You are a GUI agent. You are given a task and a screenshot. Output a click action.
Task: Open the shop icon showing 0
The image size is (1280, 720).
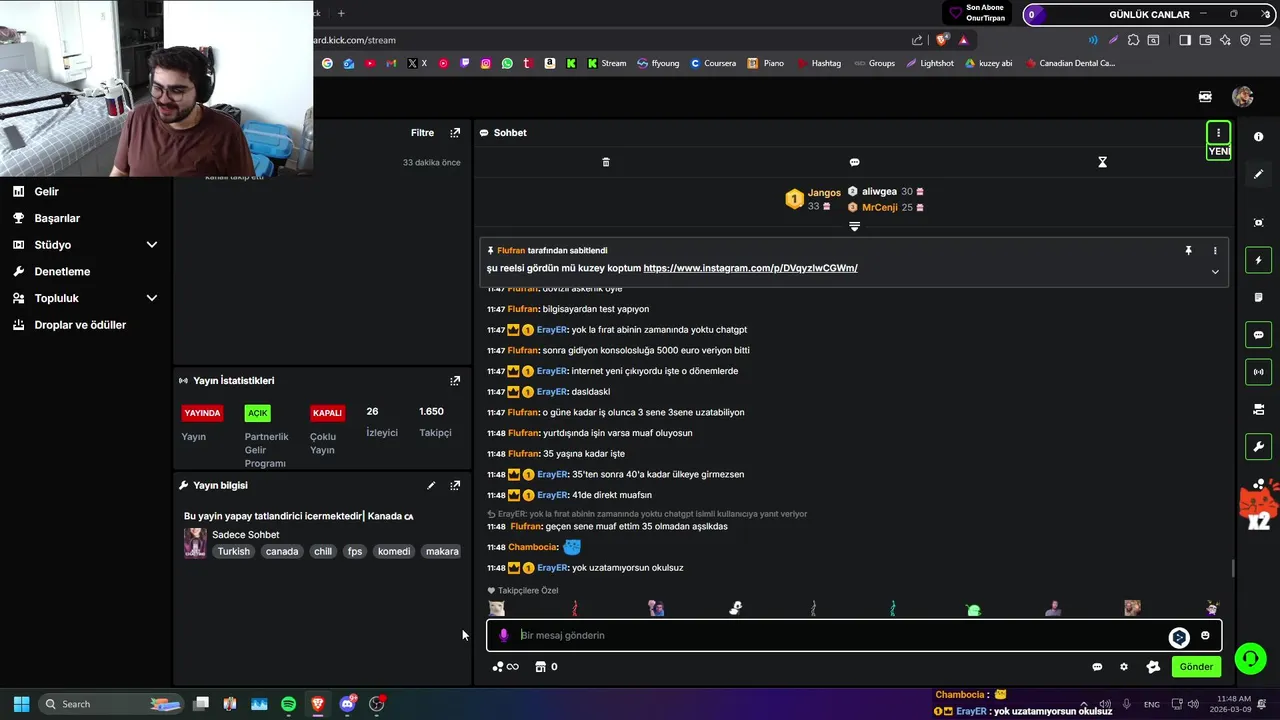pyautogui.click(x=546, y=667)
